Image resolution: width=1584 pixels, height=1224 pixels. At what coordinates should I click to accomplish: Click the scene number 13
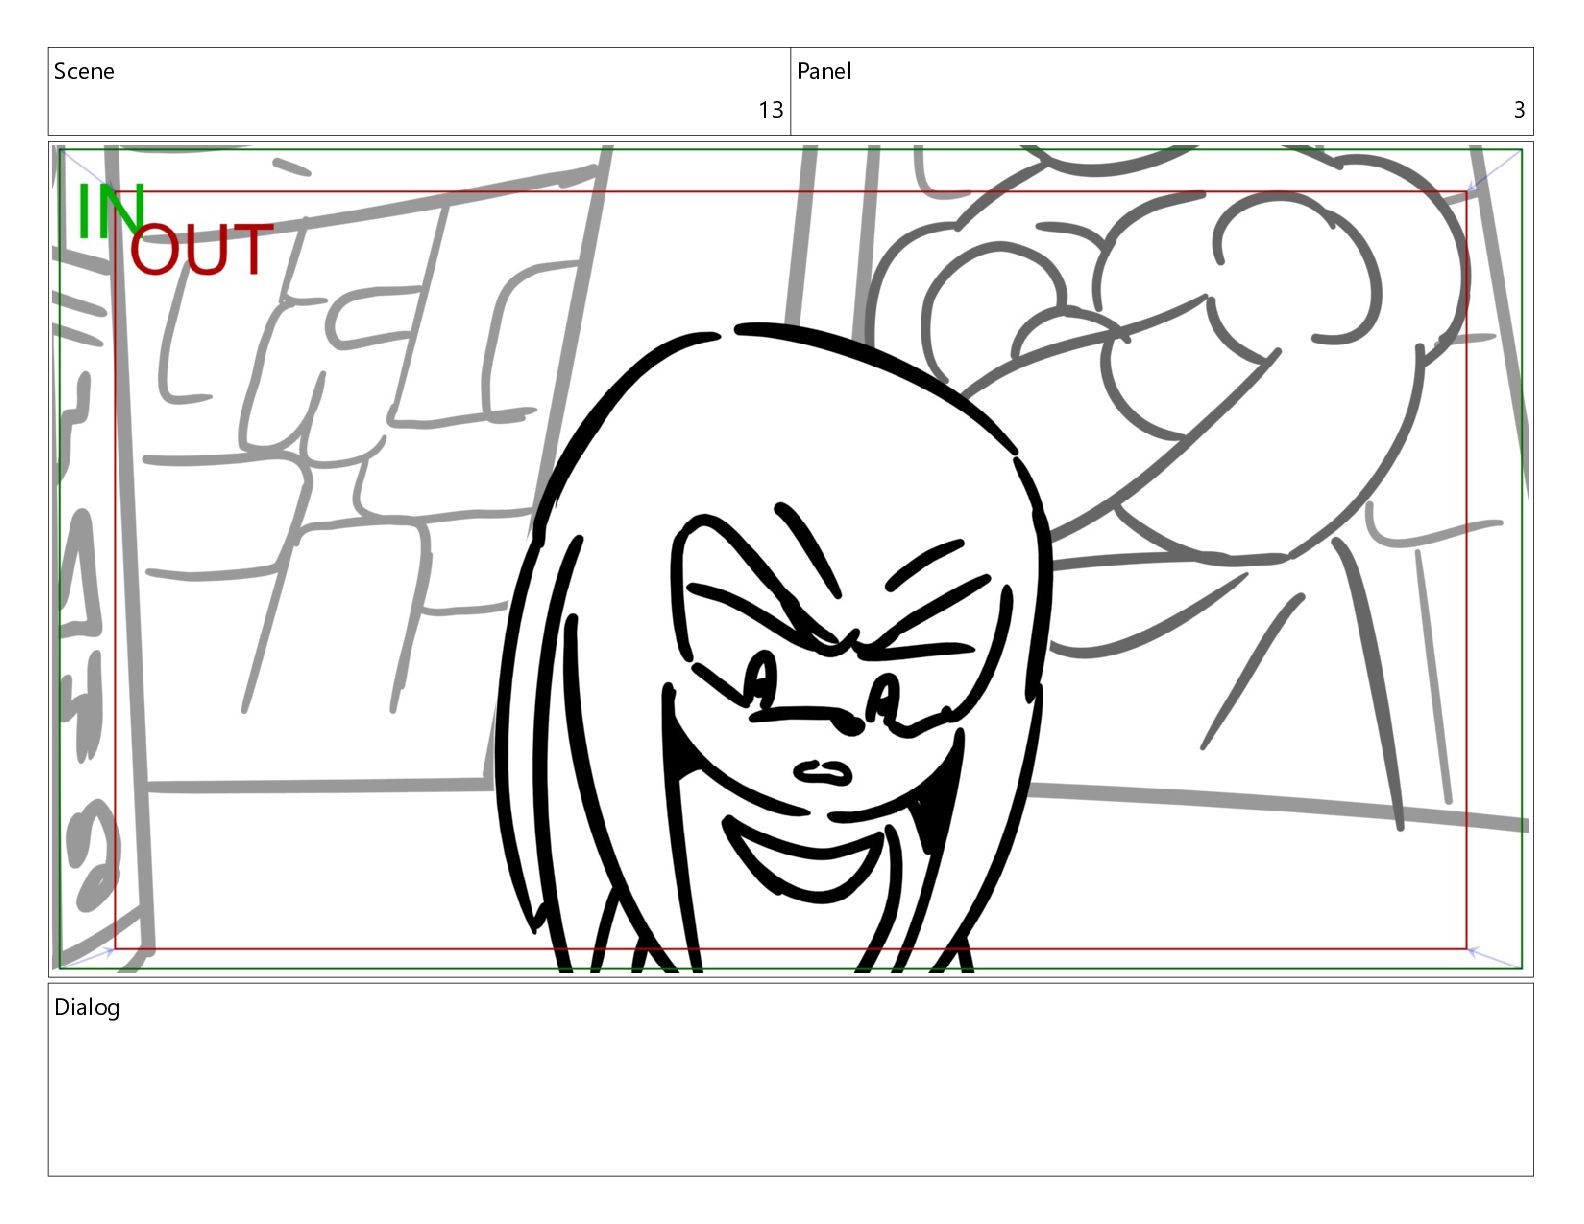coord(770,110)
